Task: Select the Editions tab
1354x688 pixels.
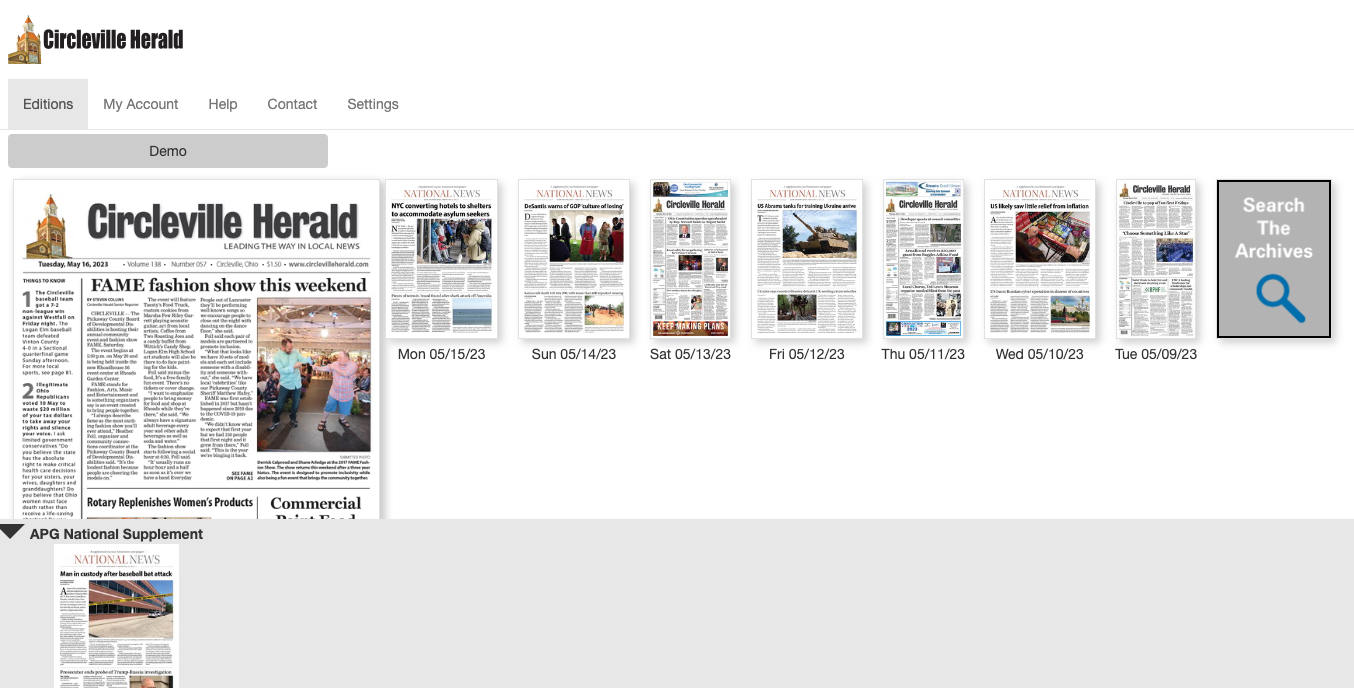Action: [48, 104]
